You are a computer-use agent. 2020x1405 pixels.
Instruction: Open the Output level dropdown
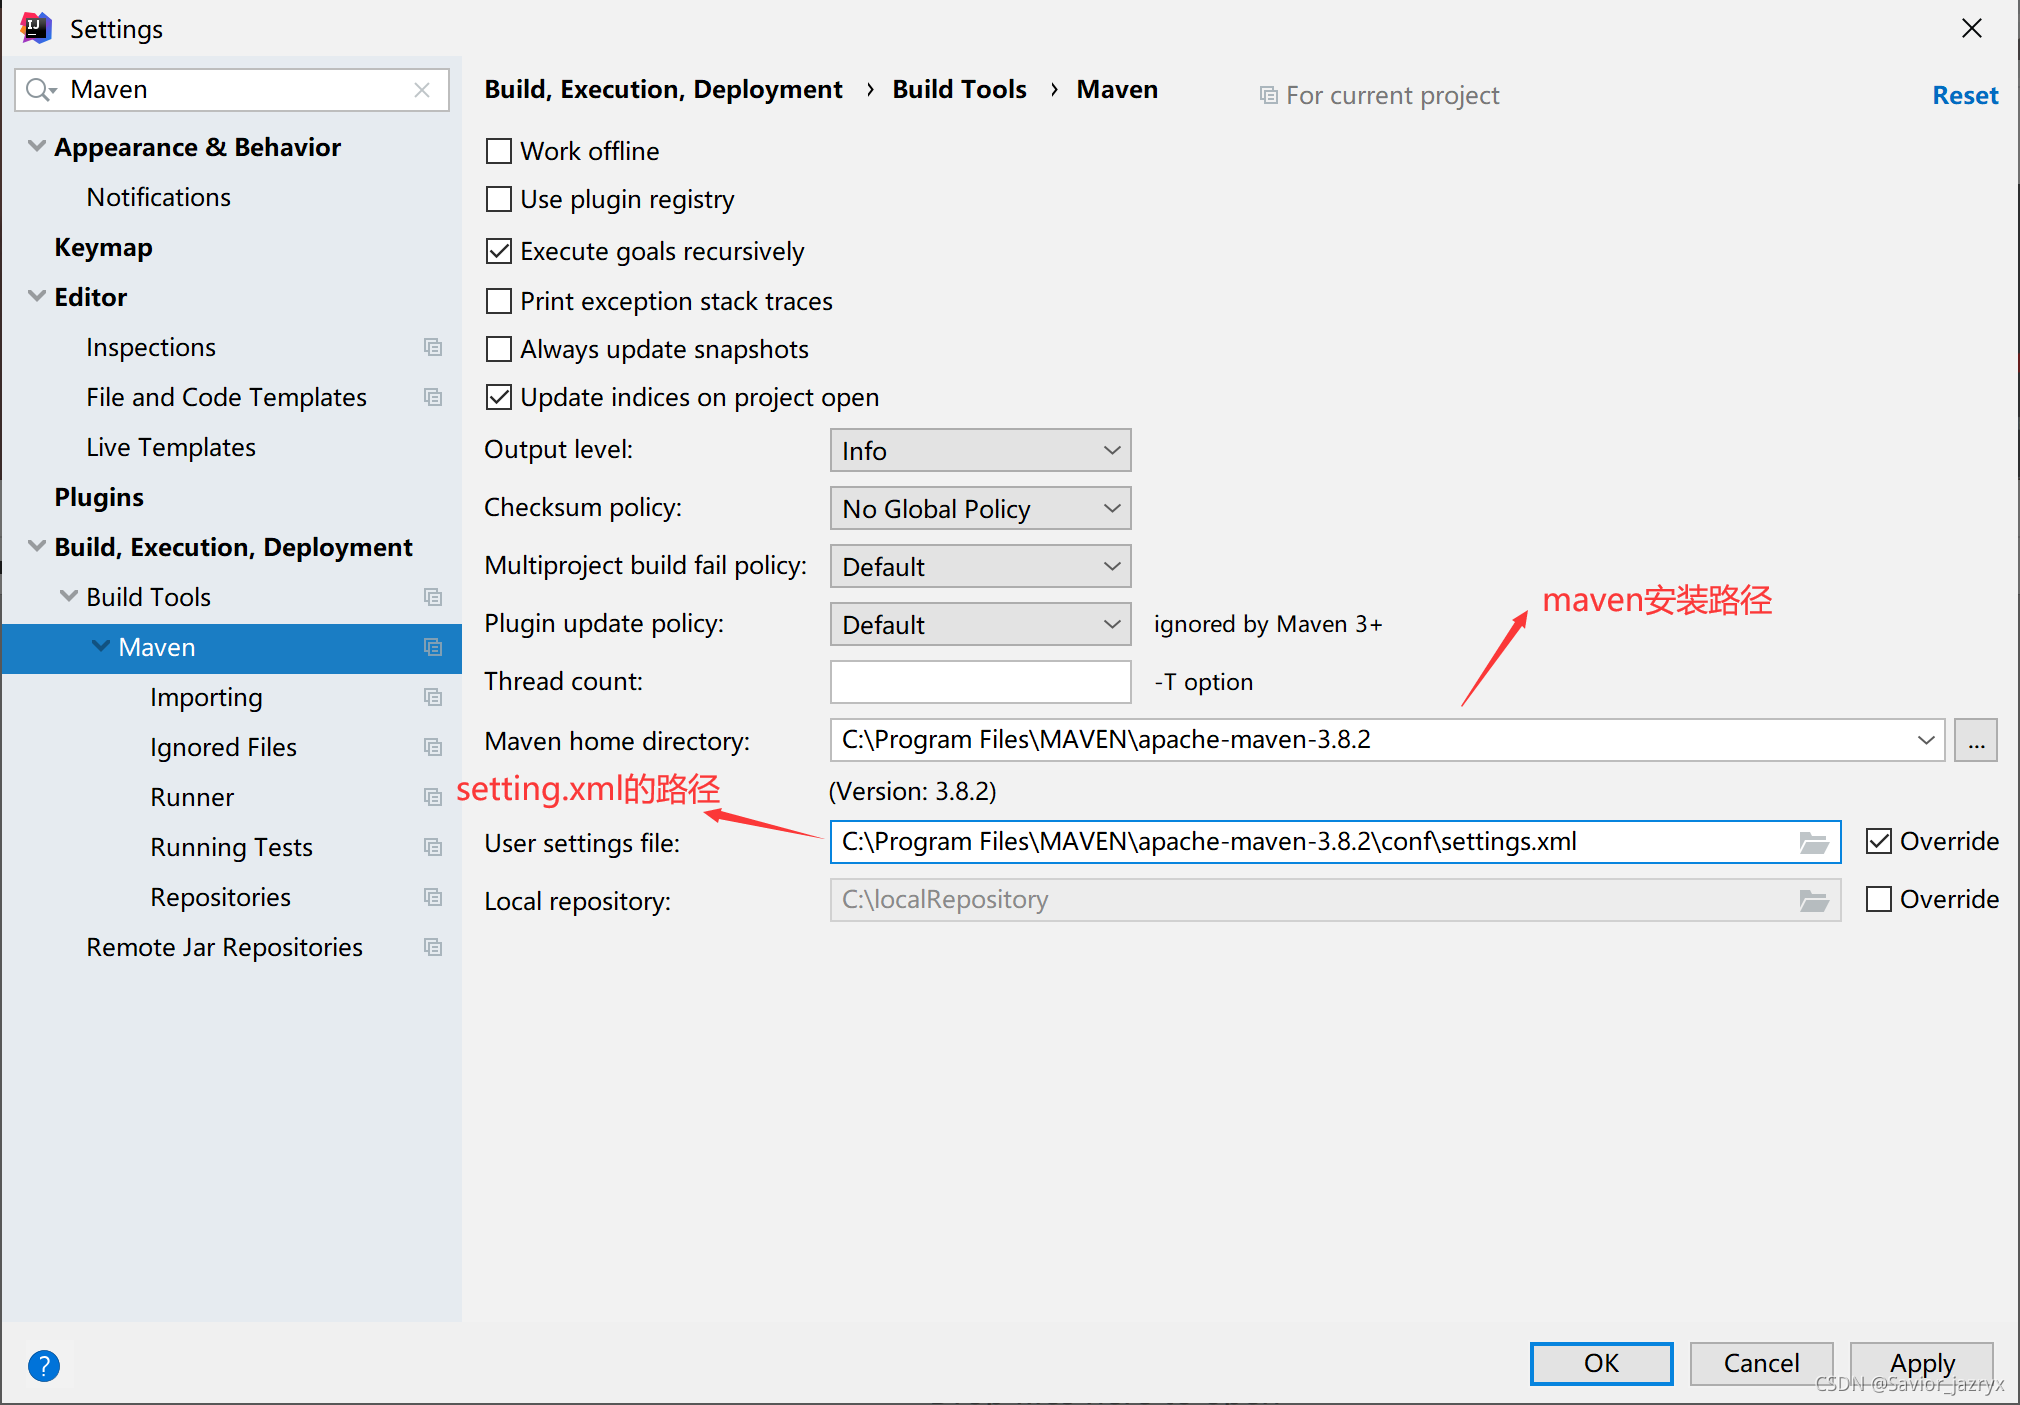click(980, 451)
